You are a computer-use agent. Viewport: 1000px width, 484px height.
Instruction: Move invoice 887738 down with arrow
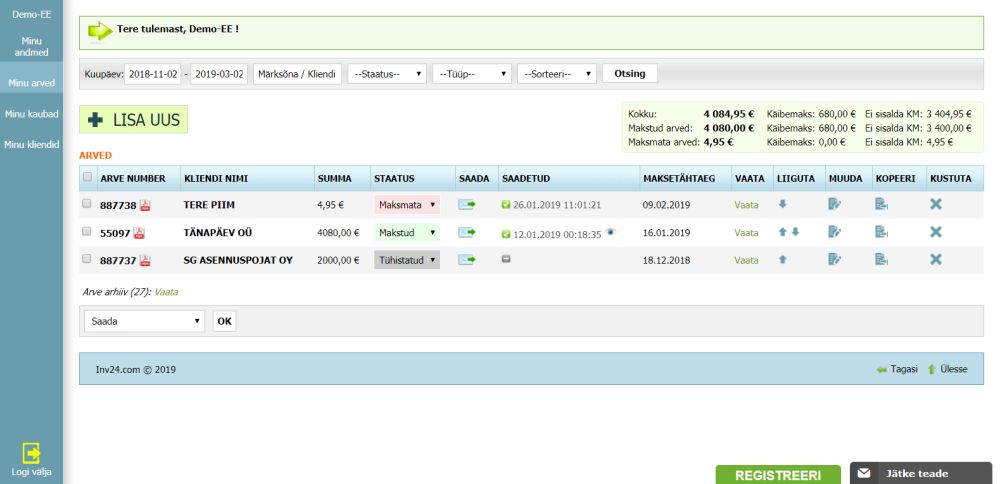[783, 204]
